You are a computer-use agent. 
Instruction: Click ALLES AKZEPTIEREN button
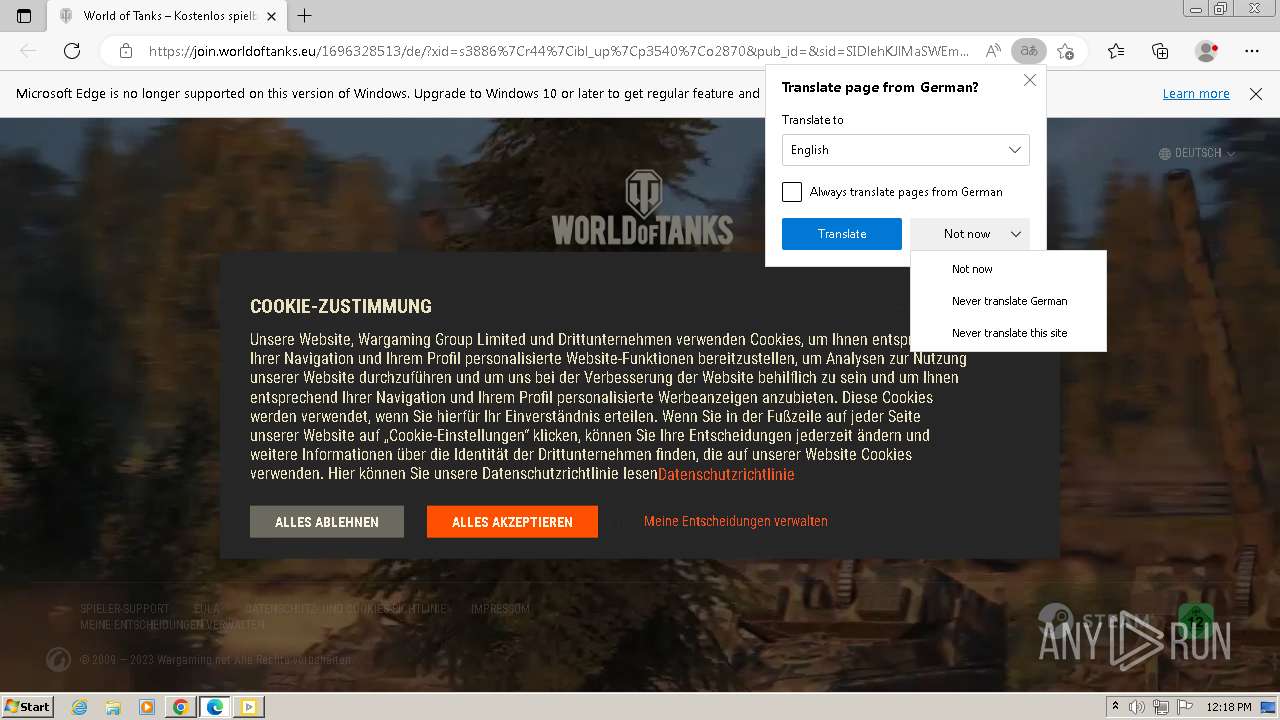click(x=512, y=522)
